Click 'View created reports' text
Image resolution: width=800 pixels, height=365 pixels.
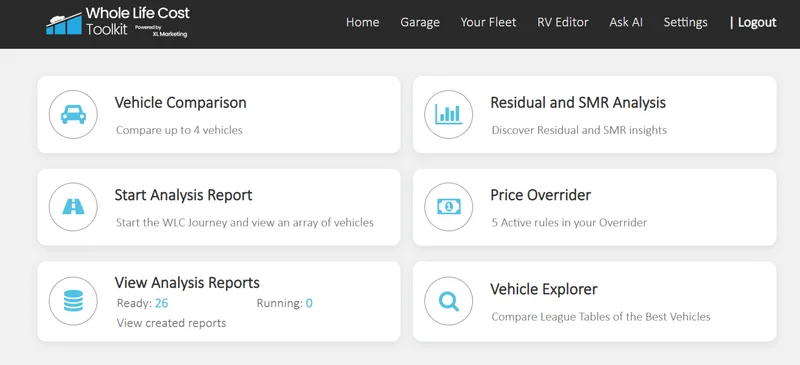(171, 323)
